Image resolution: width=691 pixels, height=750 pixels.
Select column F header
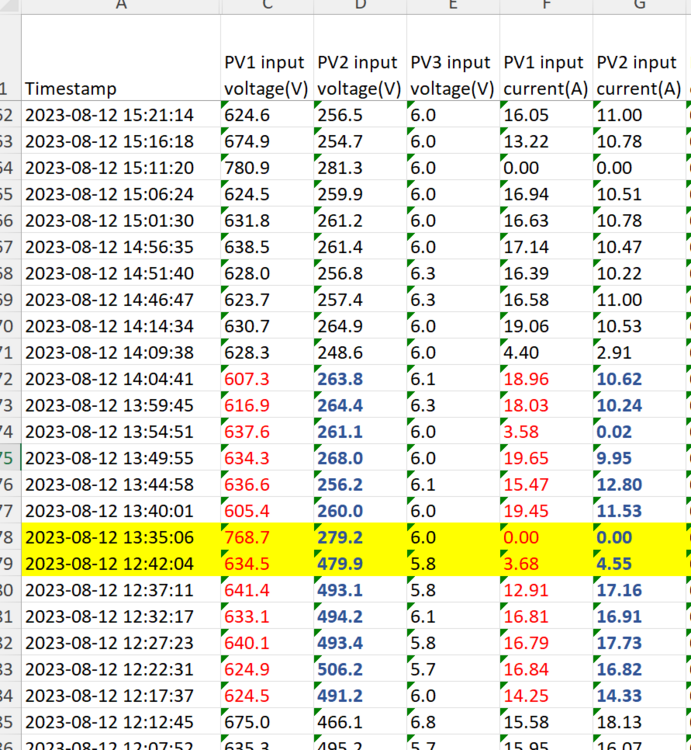[546, 6]
